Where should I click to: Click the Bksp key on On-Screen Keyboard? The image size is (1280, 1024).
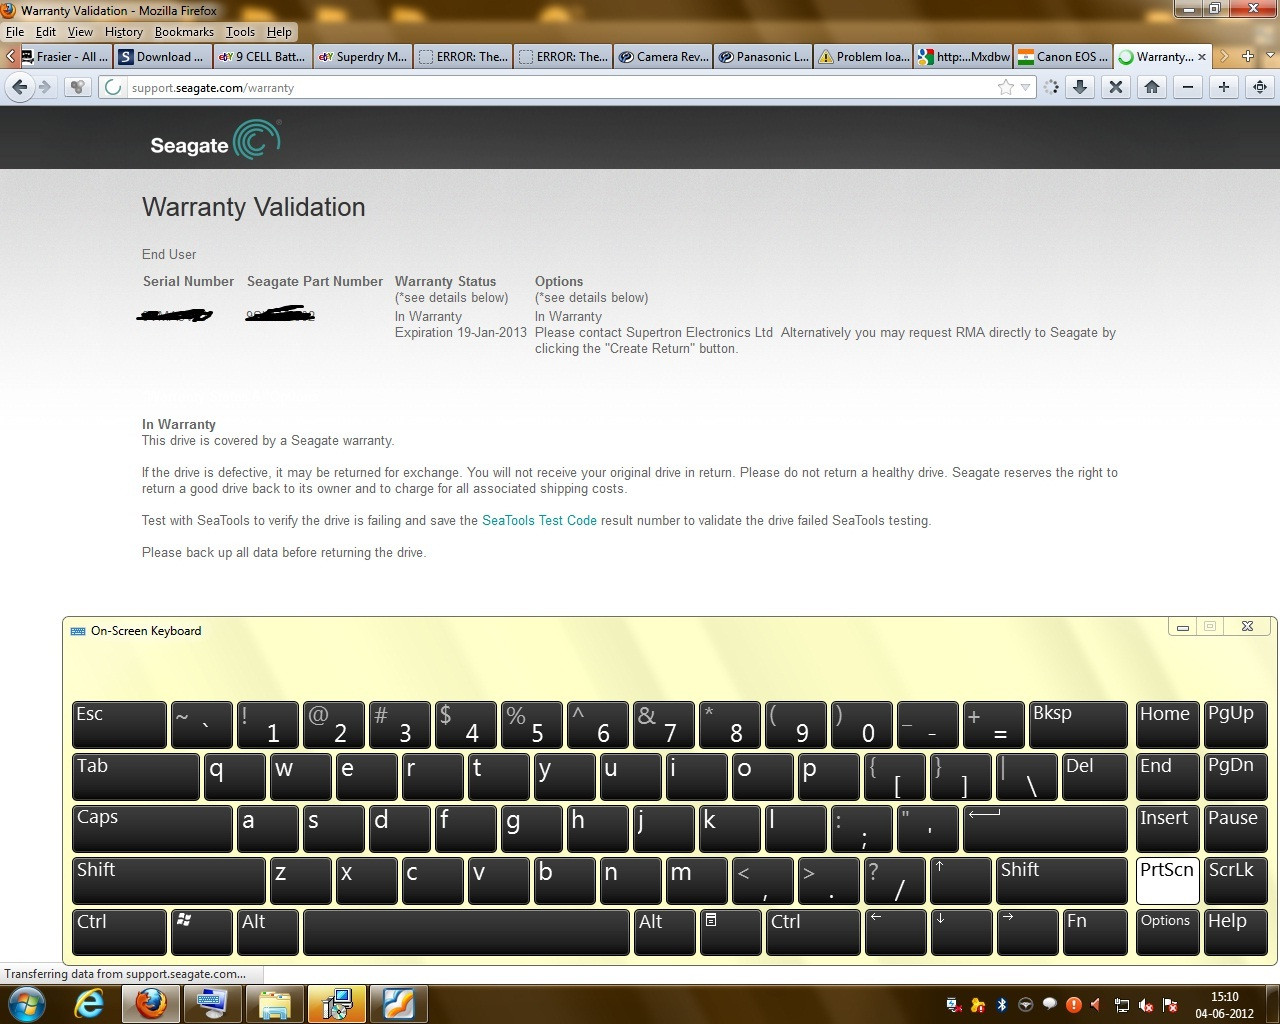click(x=1078, y=725)
